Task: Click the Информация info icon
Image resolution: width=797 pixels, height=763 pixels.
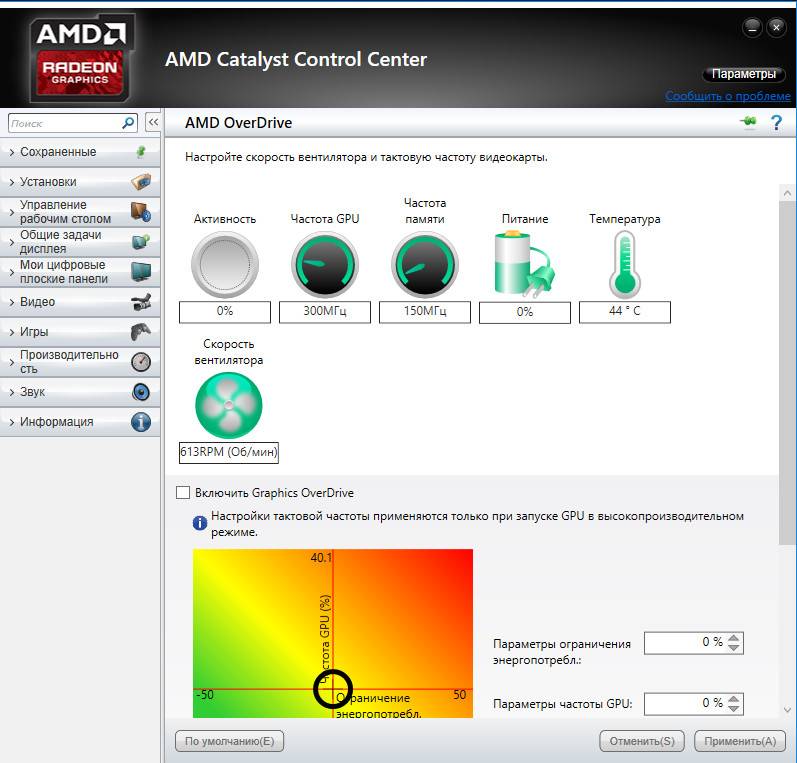Action: click(x=141, y=422)
